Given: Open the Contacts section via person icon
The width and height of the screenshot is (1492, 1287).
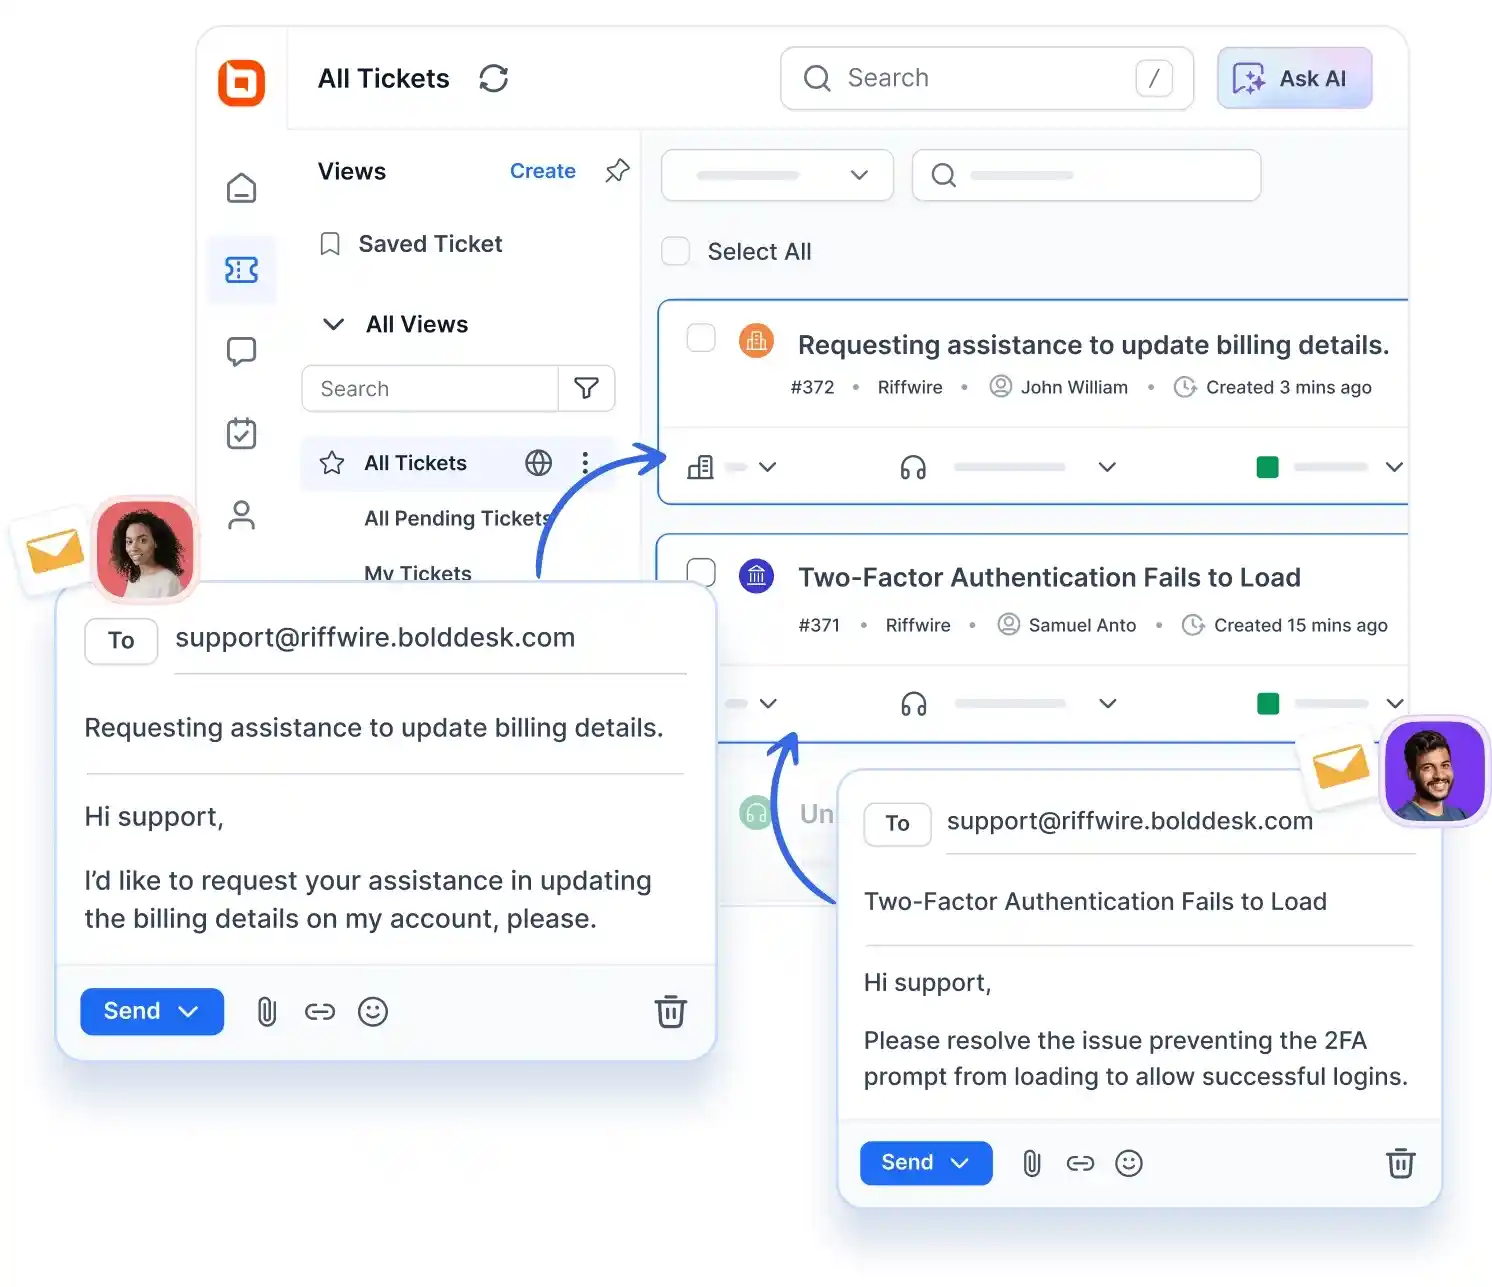Looking at the screenshot, I should pos(241,515).
